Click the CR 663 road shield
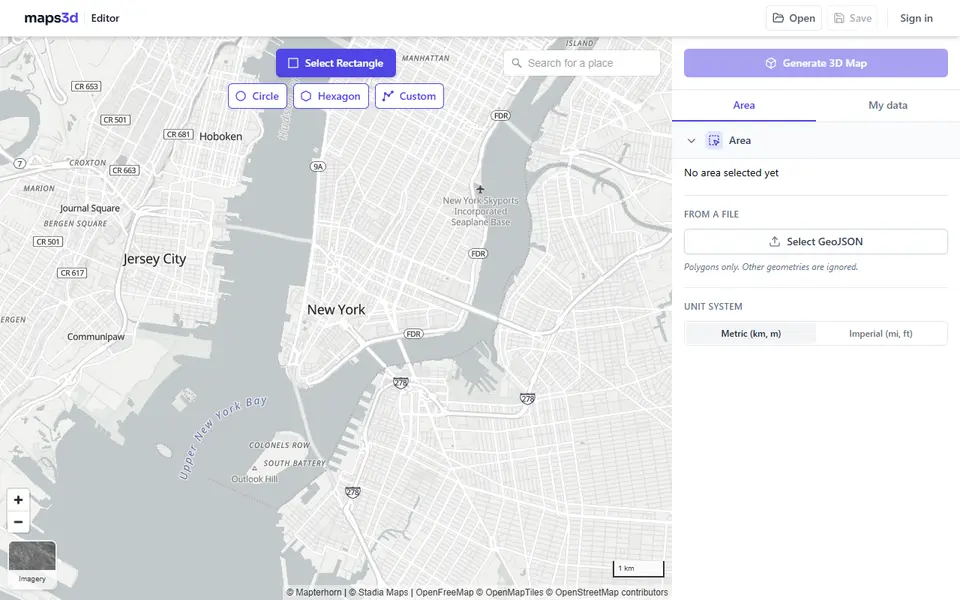Viewport: 960px width, 600px height. pyautogui.click(x=124, y=170)
